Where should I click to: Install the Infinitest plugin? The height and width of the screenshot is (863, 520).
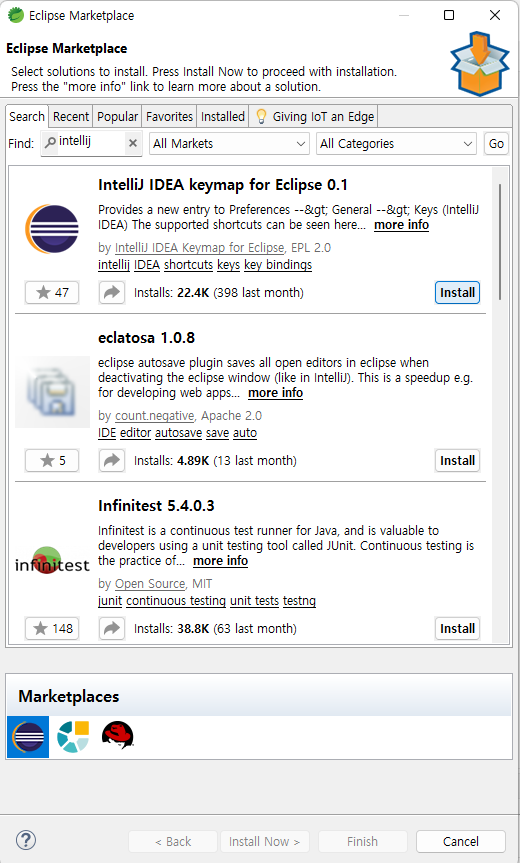(457, 629)
